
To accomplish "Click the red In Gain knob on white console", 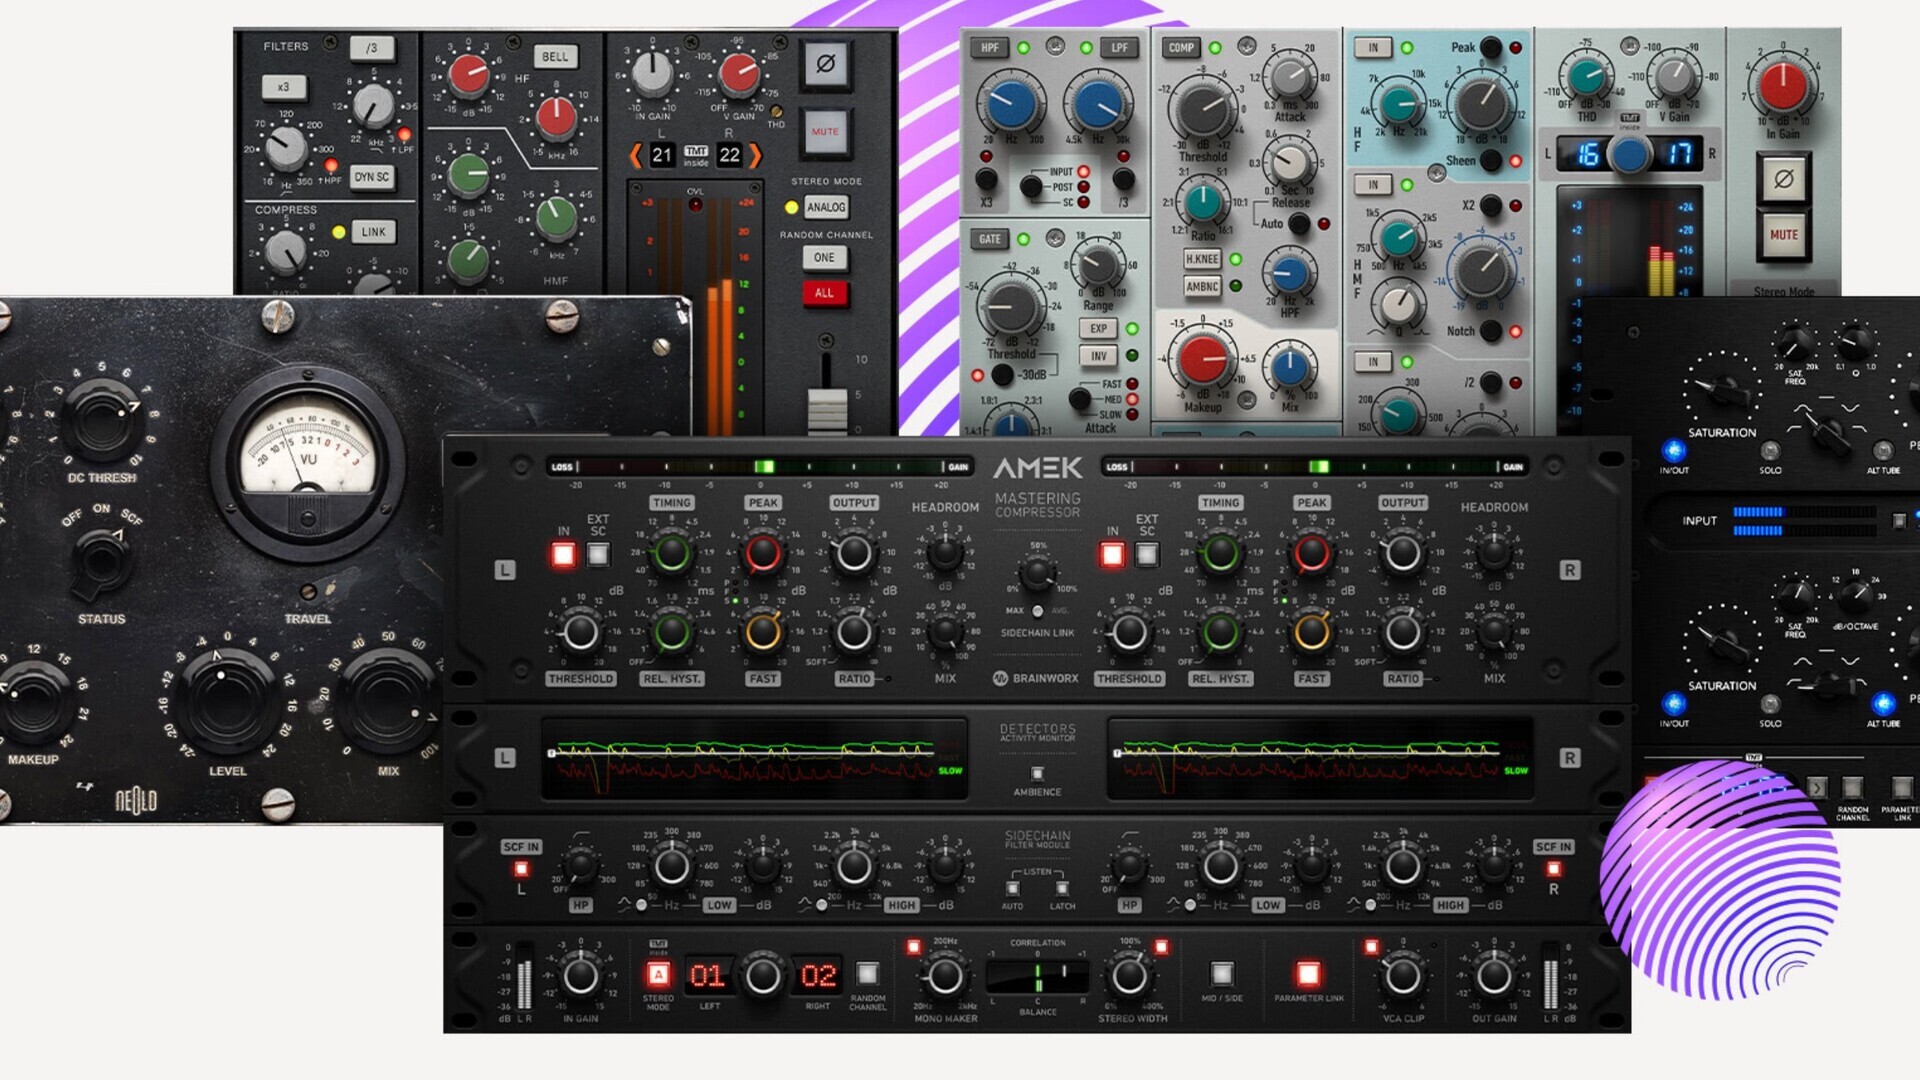I will [x=1783, y=85].
